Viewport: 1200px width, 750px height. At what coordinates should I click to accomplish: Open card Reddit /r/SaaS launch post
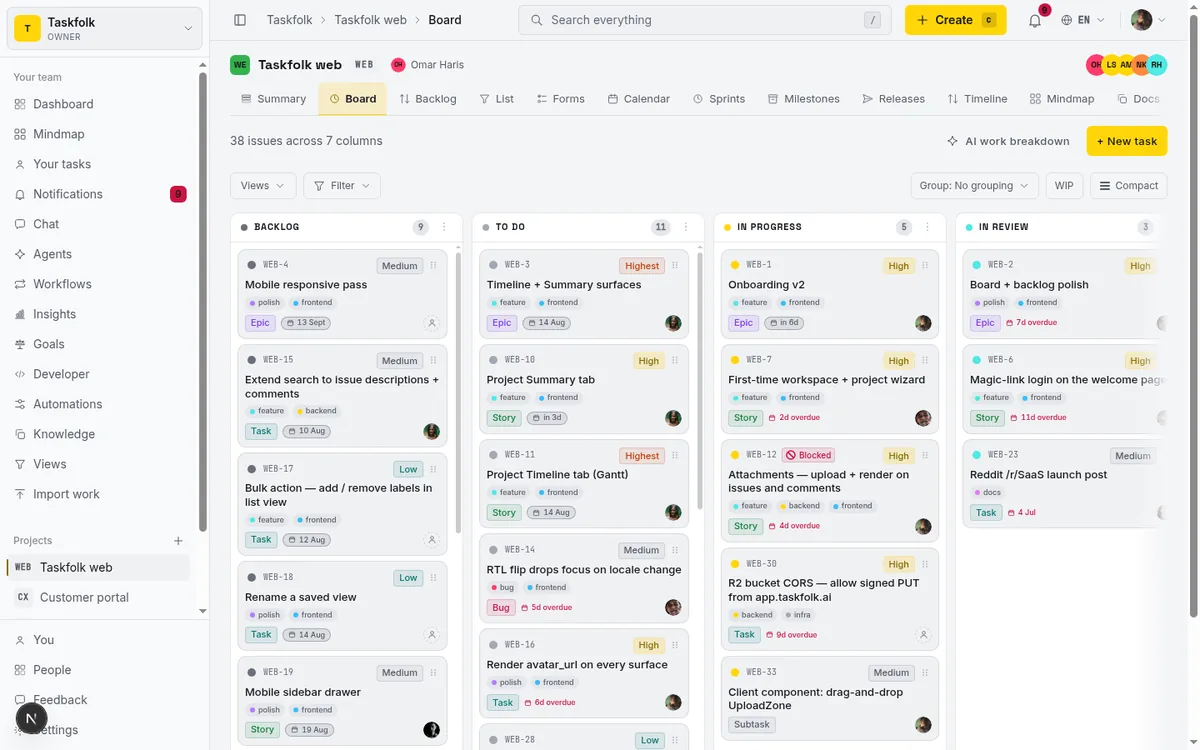1060,484
